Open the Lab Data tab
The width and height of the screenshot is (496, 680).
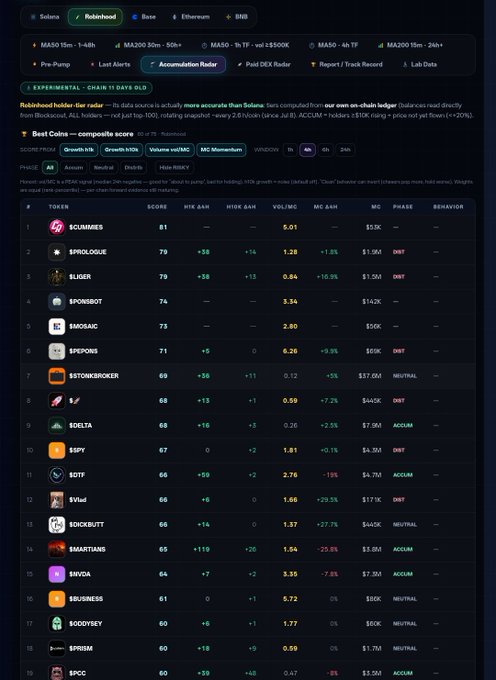420,64
